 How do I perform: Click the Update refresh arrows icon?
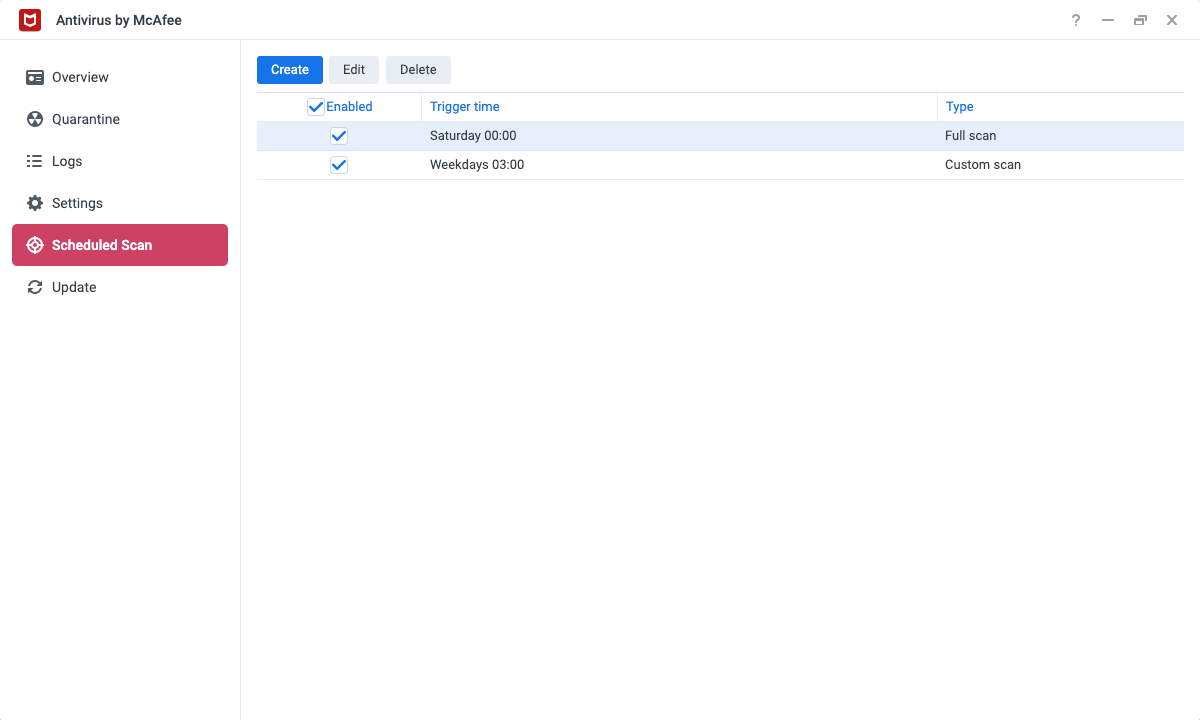click(35, 287)
